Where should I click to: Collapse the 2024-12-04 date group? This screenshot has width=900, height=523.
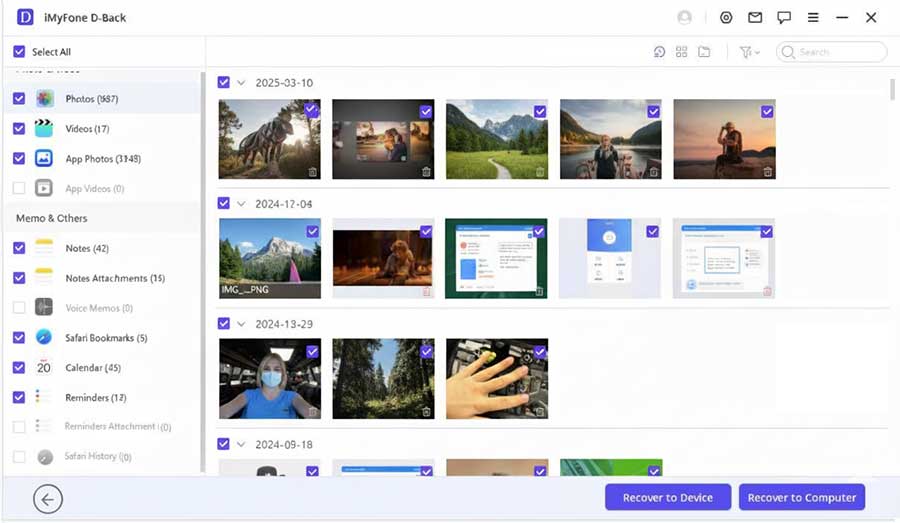(x=241, y=204)
